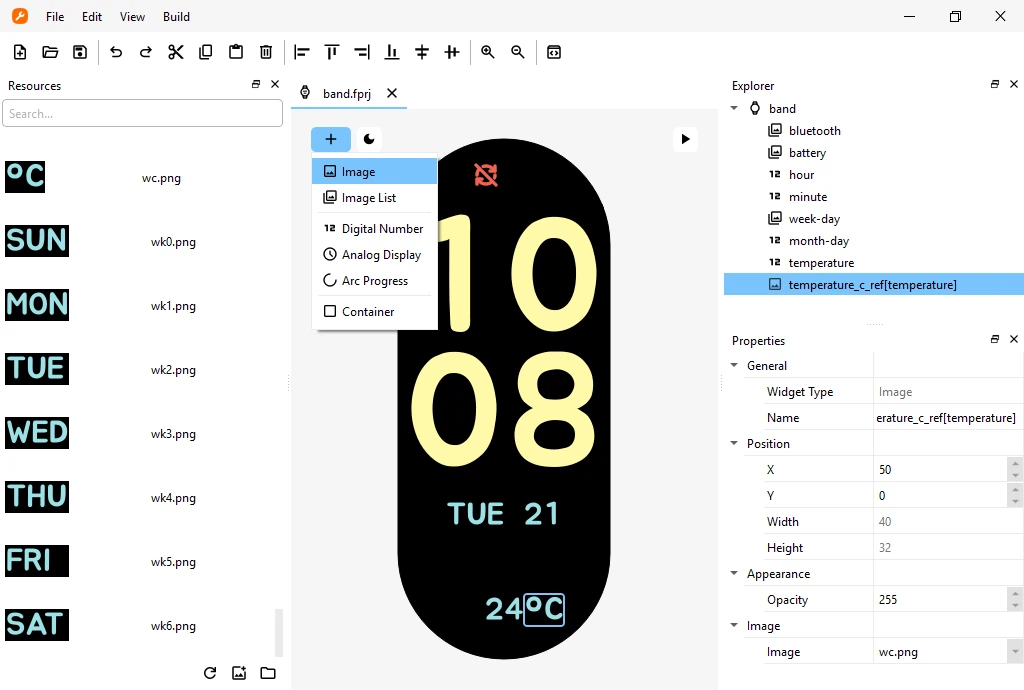Click the Delete trash icon
Viewport: 1024px width, 690px height.
[x=265, y=52]
